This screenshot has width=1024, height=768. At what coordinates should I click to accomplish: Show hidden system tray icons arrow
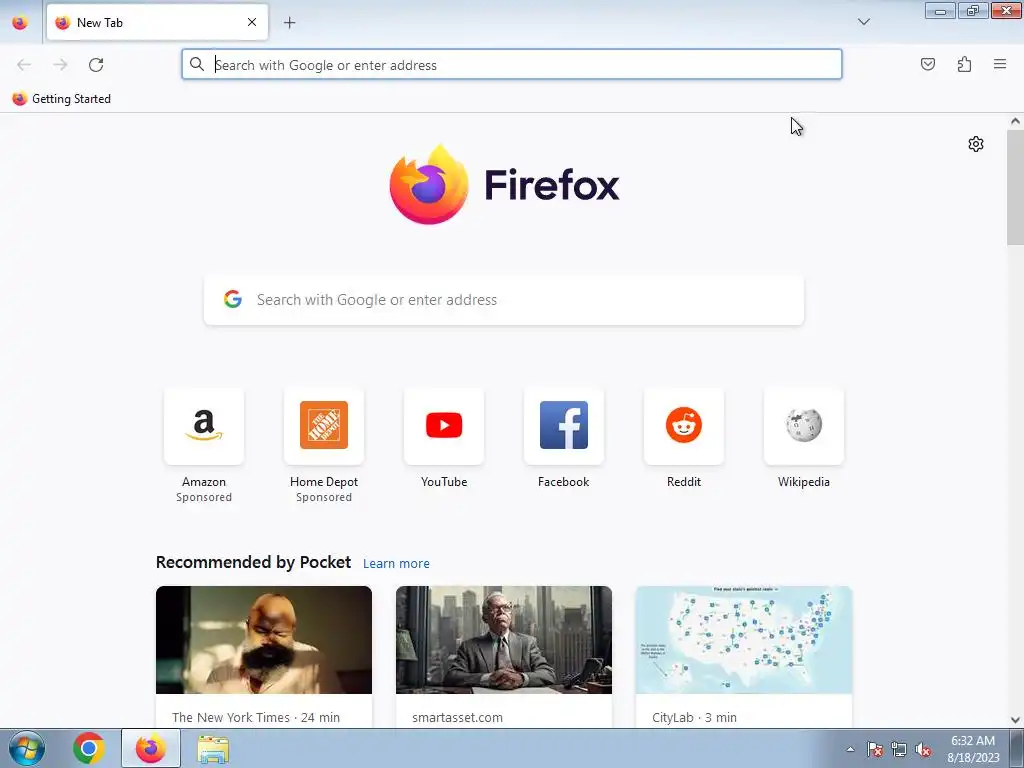point(850,750)
